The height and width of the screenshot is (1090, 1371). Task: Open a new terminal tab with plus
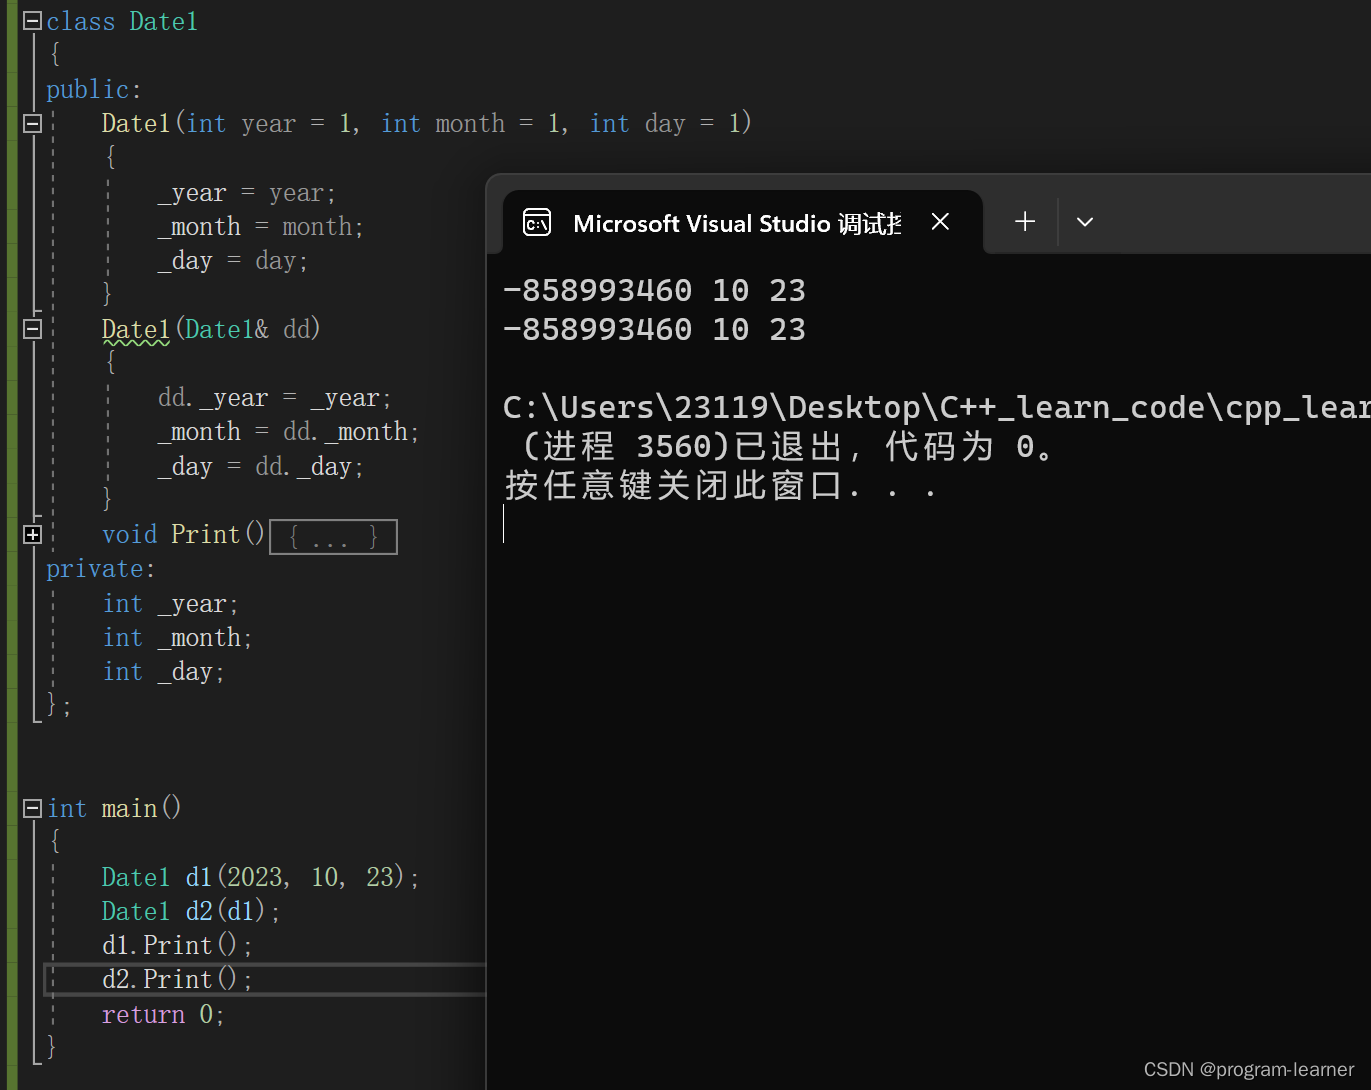pyautogui.click(x=1025, y=222)
